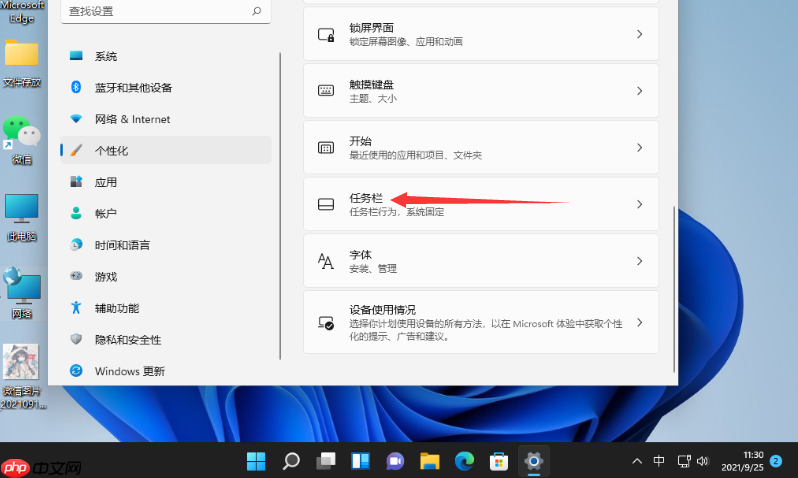Expand the 设备使用情况 row chevron
Viewport: 798px width, 478px height.
tap(640, 323)
